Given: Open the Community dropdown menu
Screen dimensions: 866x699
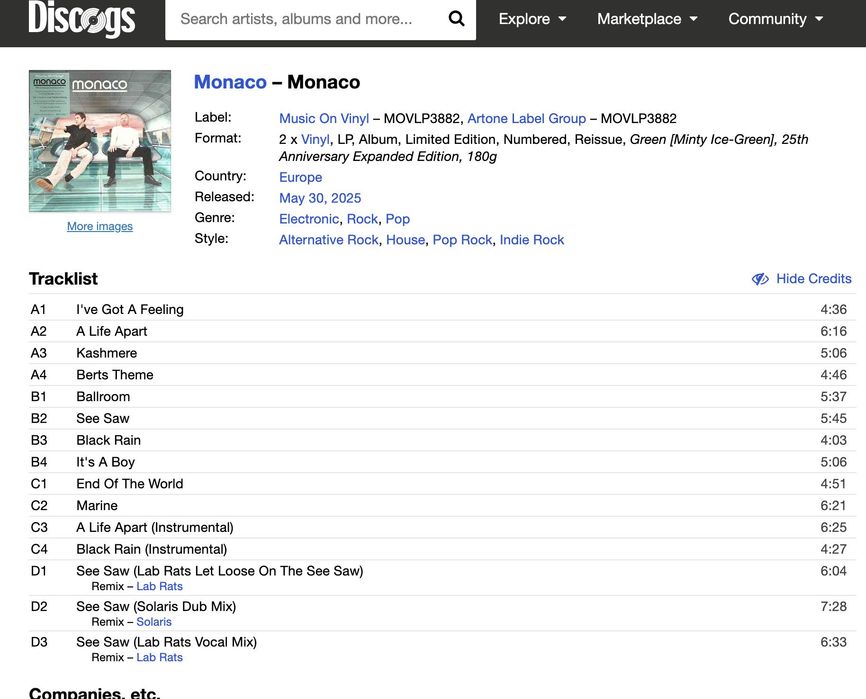Looking at the screenshot, I should (775, 19).
